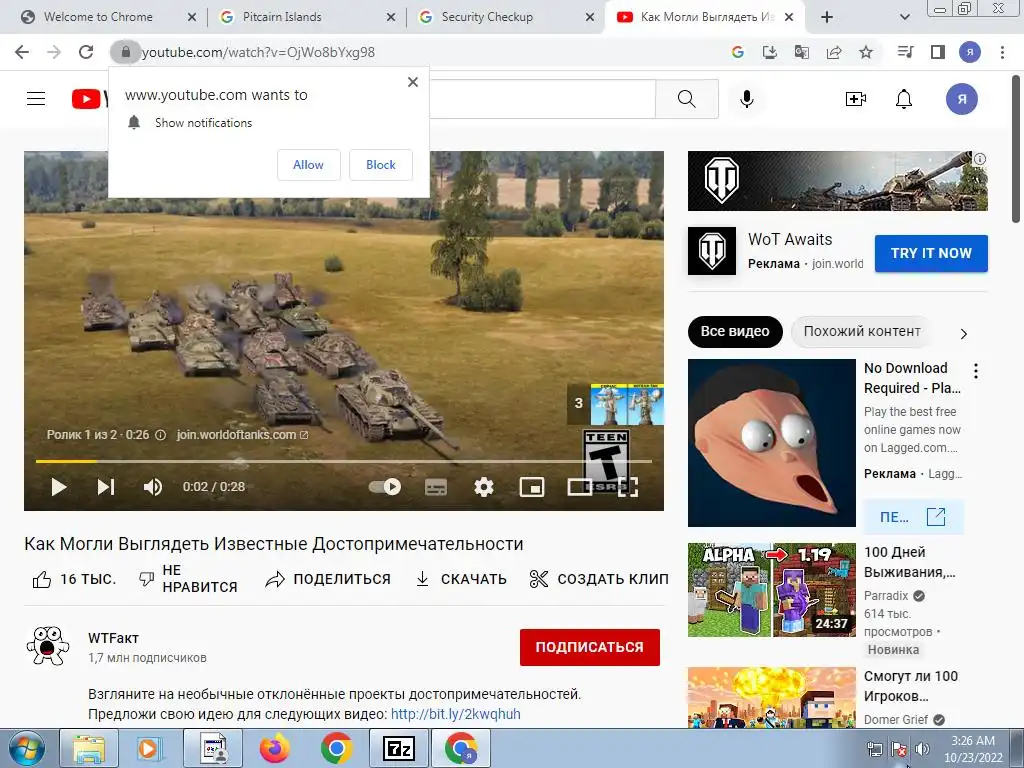Click Поделиться share button
This screenshot has height=768, width=1024.
[x=328, y=579]
